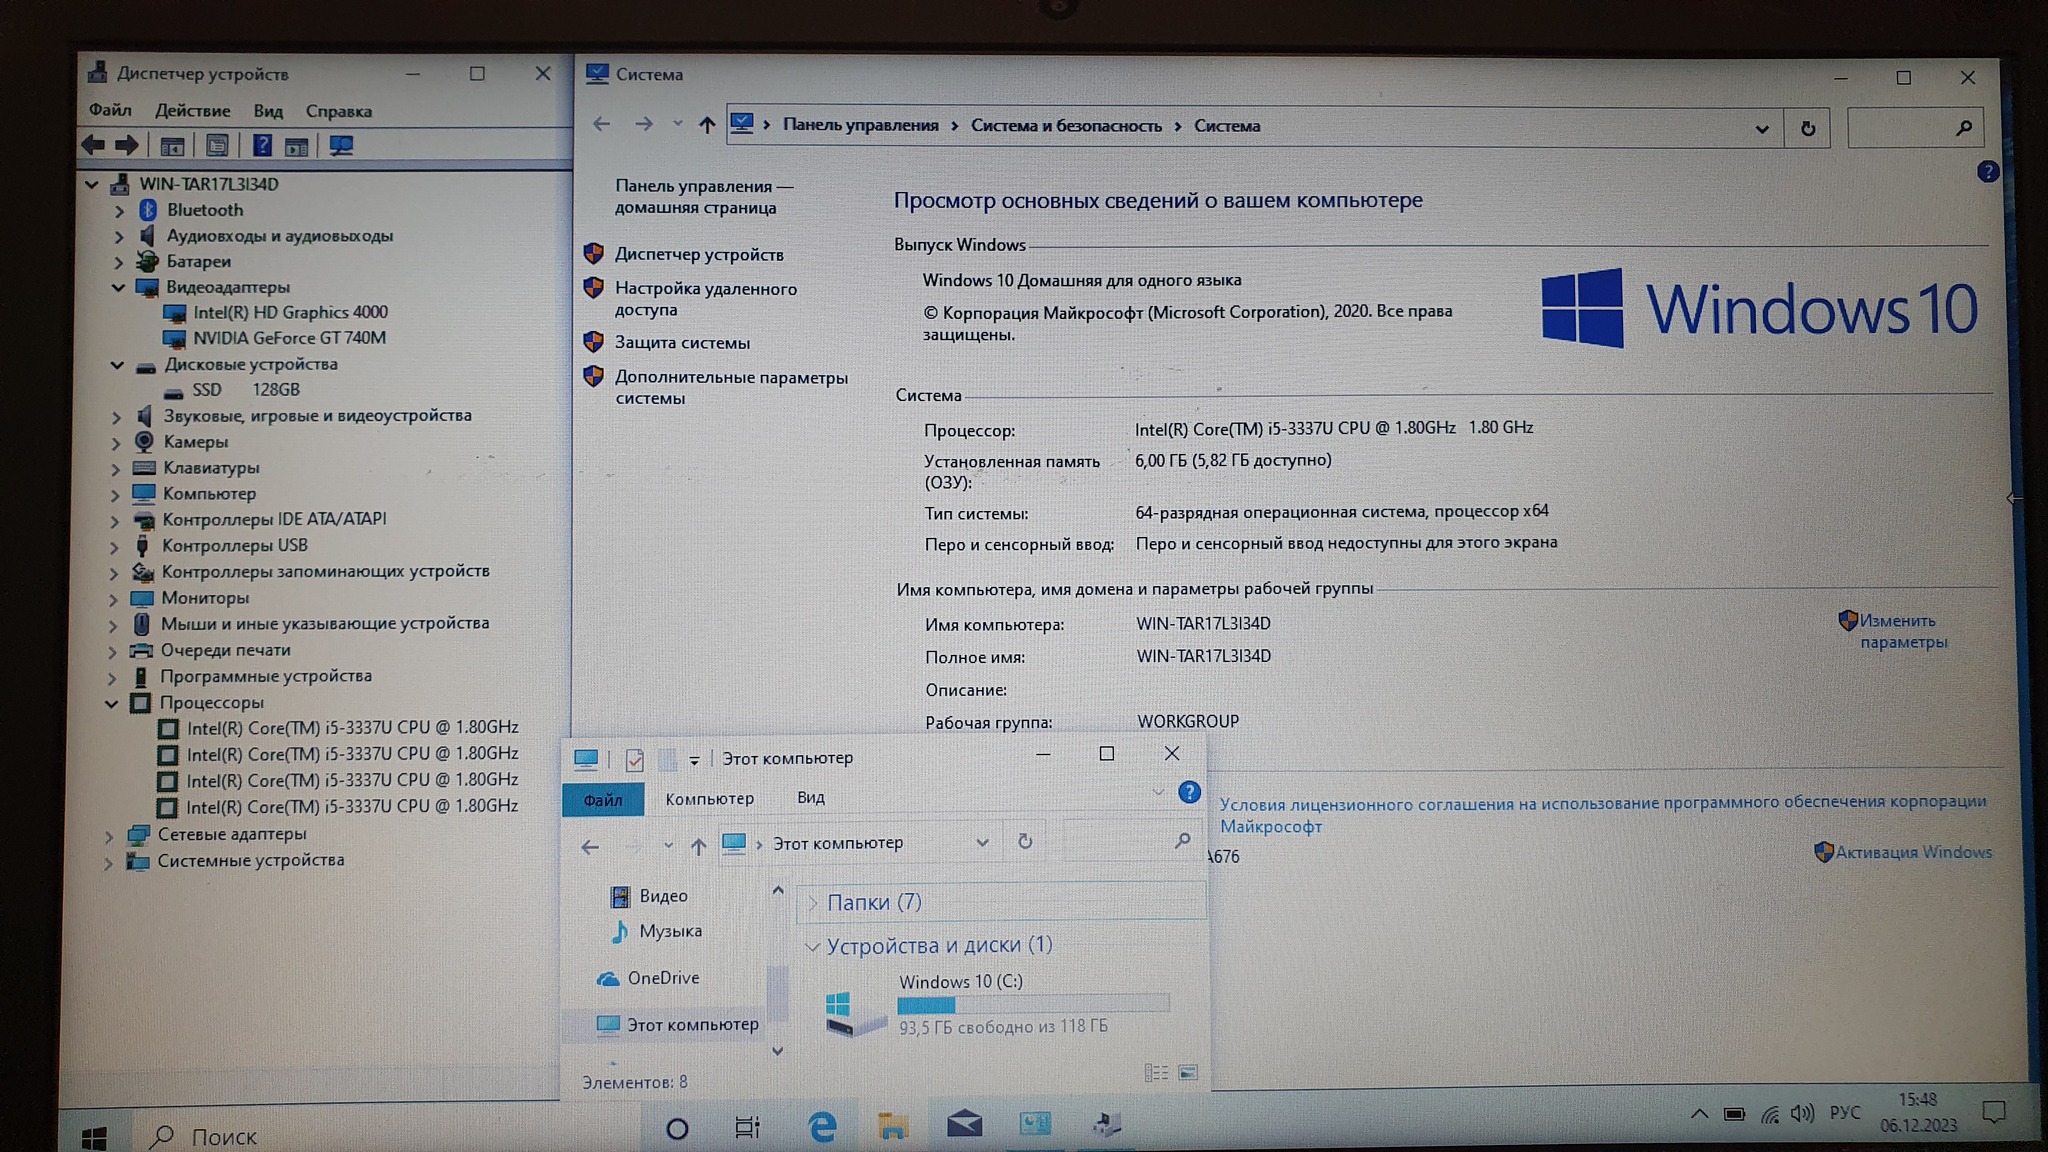
Task: Open Защита системы link in sidebar
Action: tap(682, 343)
